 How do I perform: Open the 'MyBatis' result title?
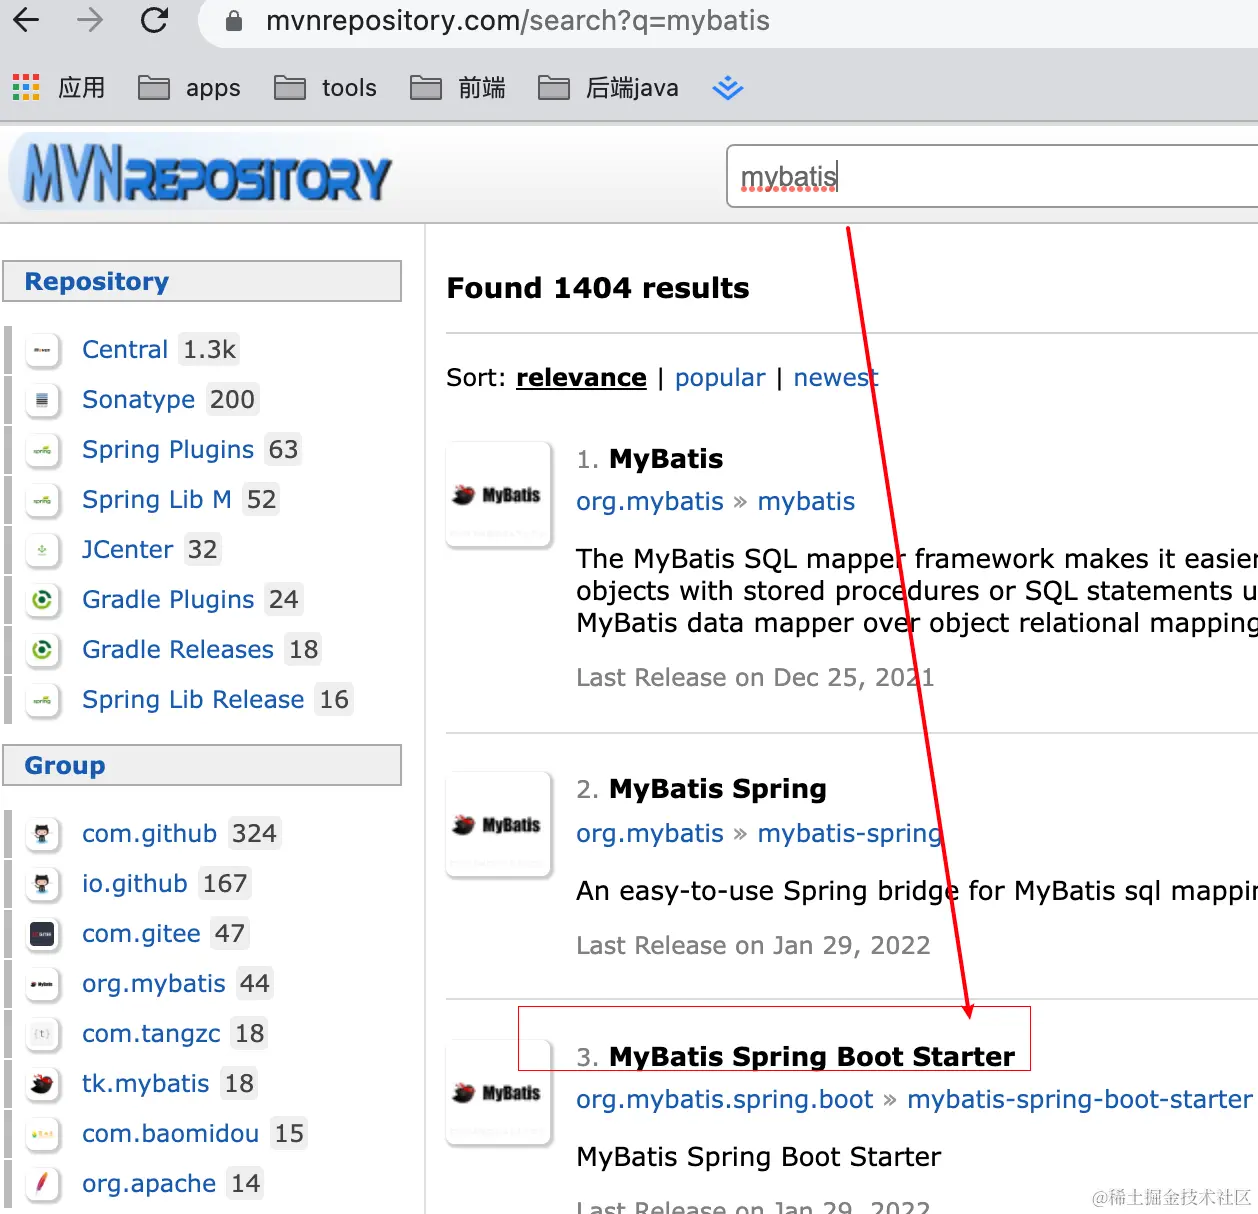click(666, 459)
